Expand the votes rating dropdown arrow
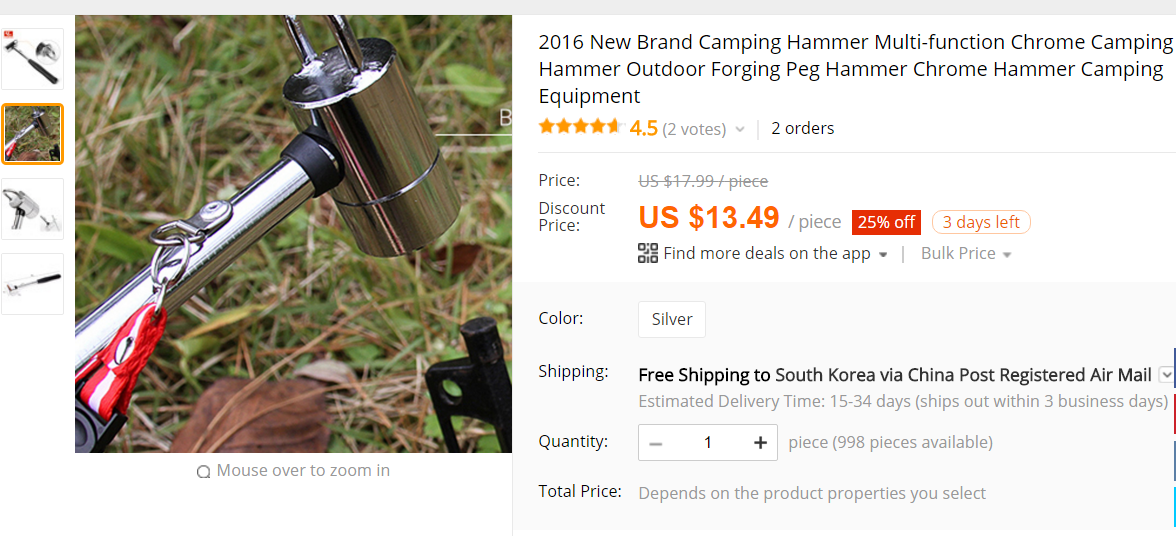Image resolution: width=1176 pixels, height=536 pixels. coord(740,129)
